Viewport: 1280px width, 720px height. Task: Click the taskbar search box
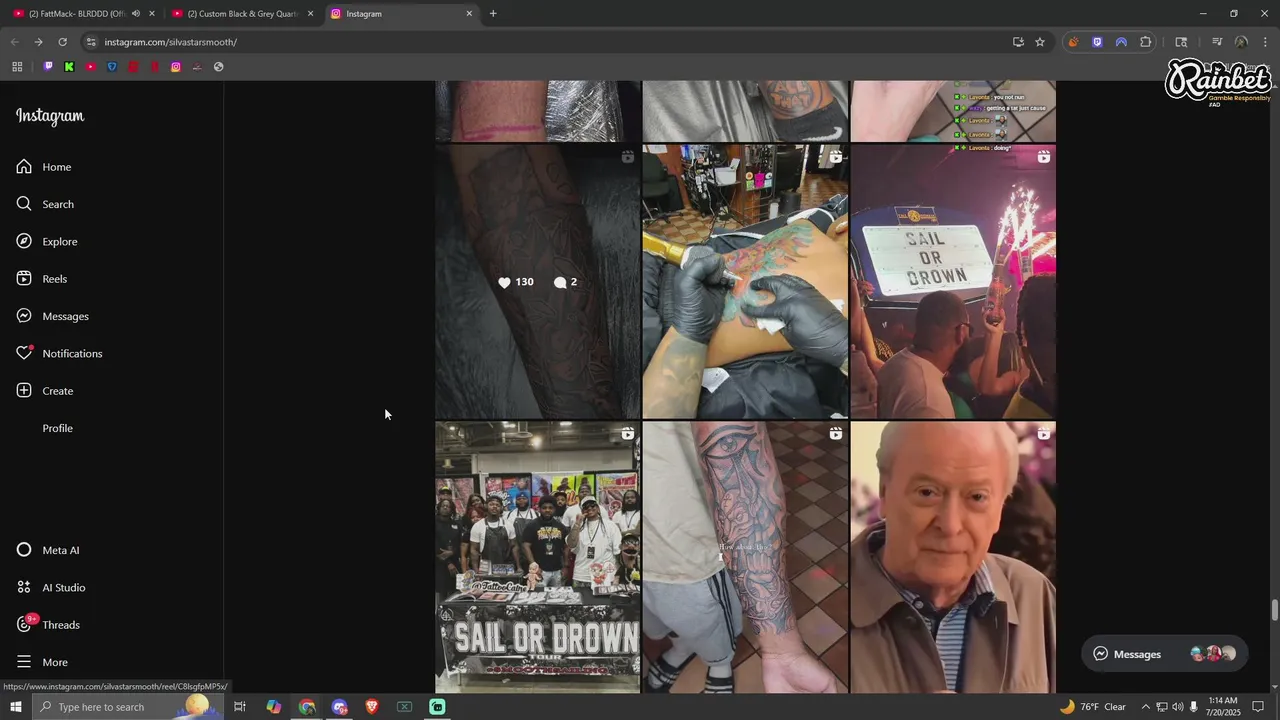(127, 707)
